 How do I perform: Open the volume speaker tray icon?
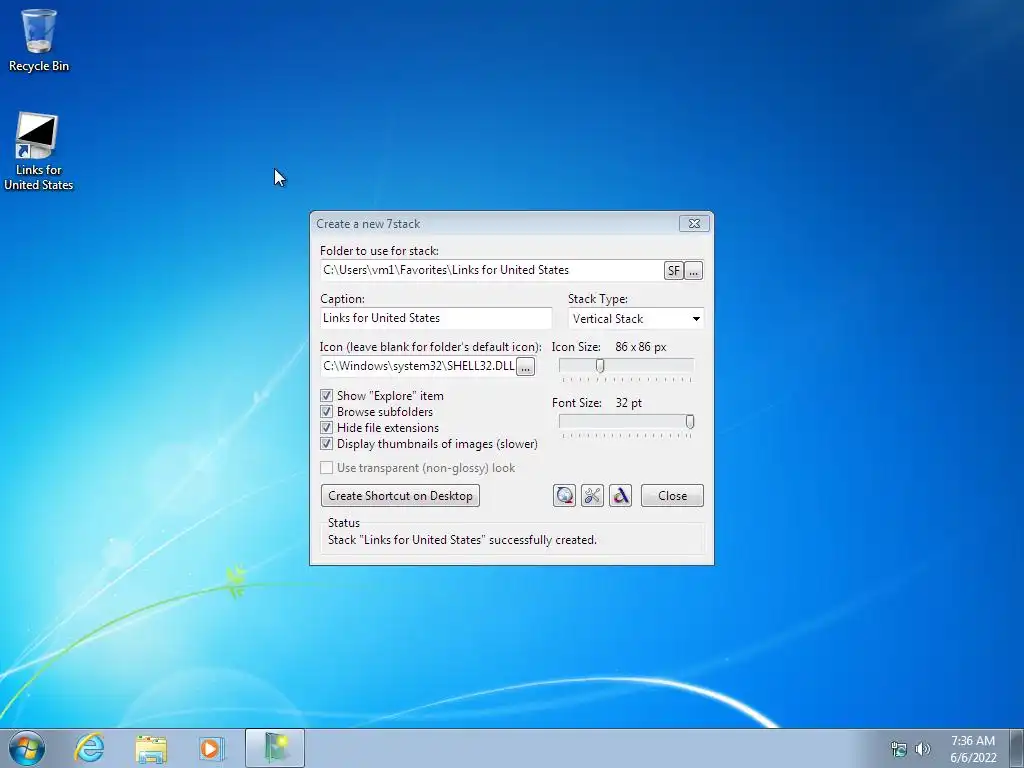pyautogui.click(x=923, y=749)
